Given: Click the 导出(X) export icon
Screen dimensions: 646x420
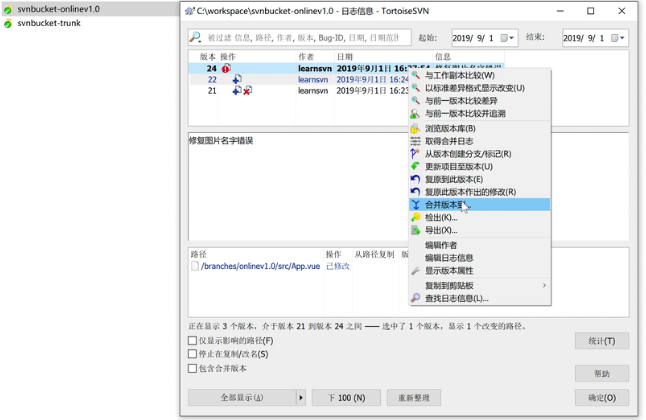Looking at the screenshot, I should click(x=415, y=230).
